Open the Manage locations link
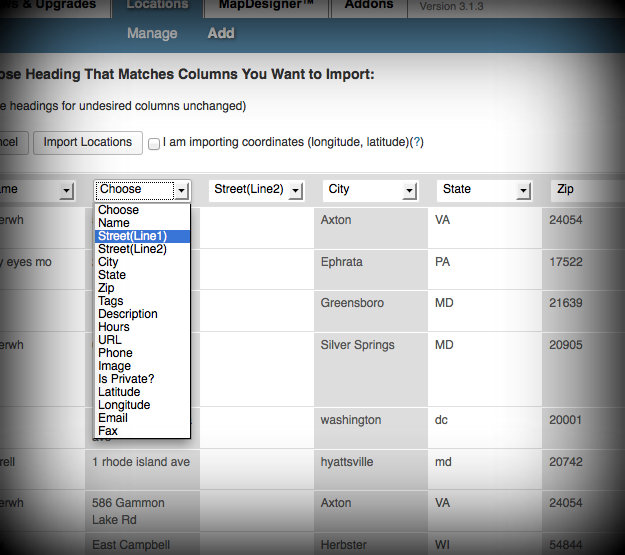Image resolution: width=625 pixels, height=555 pixels. [152, 33]
